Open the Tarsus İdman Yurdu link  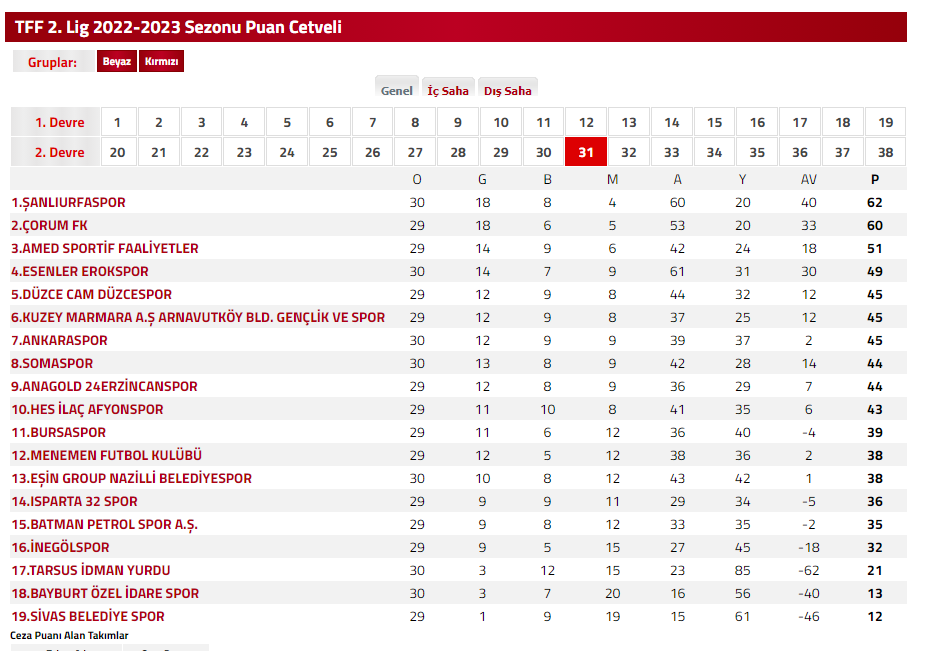coord(91,570)
